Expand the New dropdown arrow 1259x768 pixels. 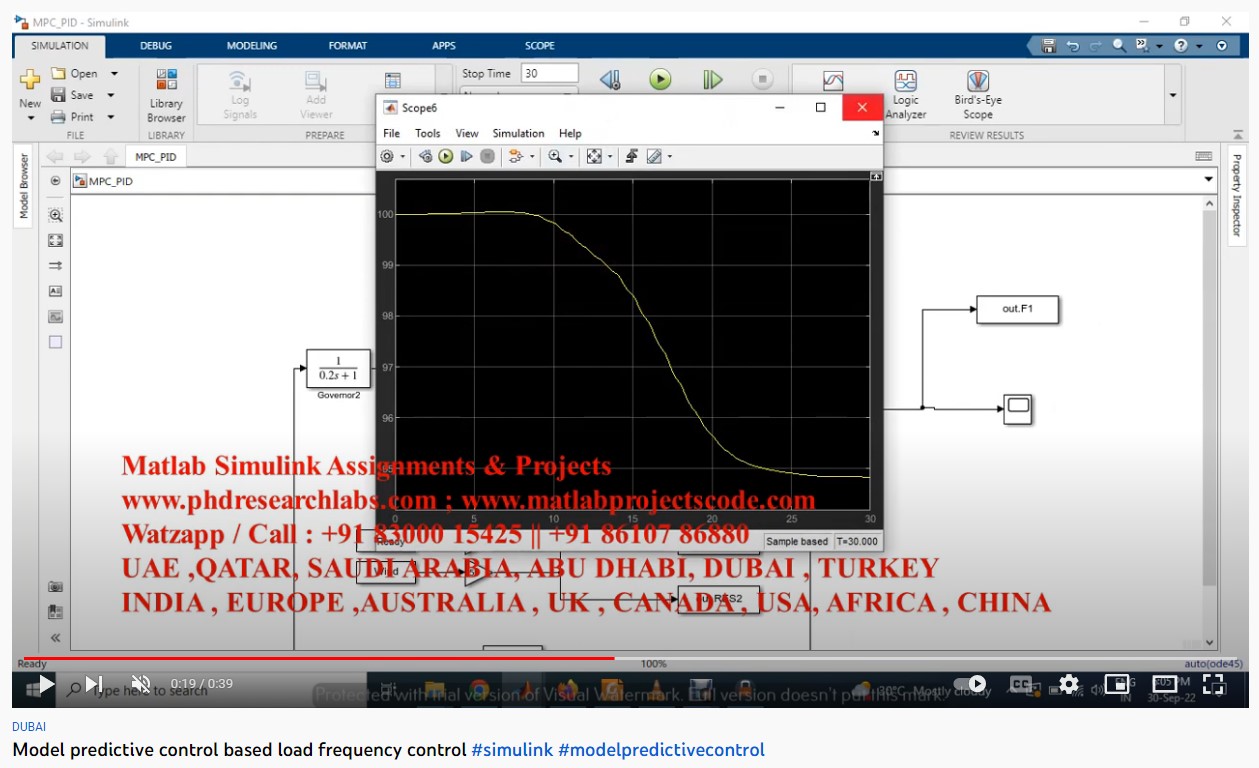coord(30,118)
